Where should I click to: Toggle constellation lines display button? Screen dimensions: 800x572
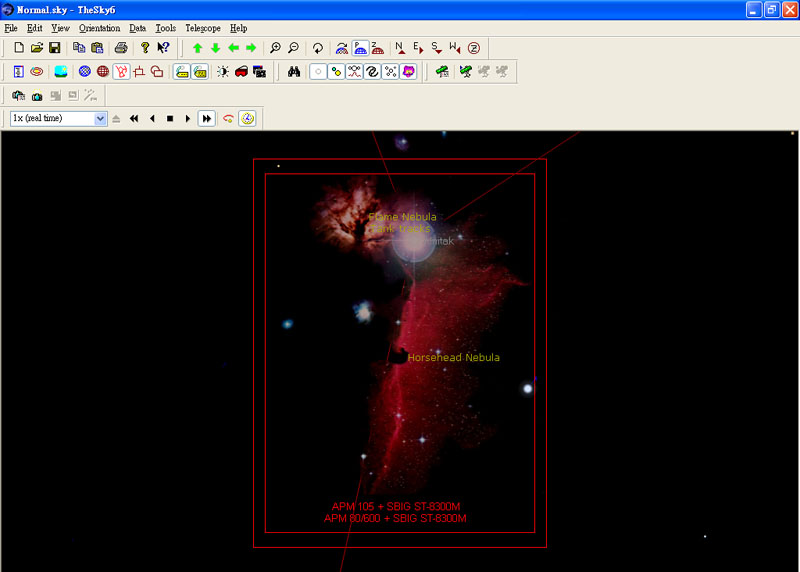[x=354, y=72]
